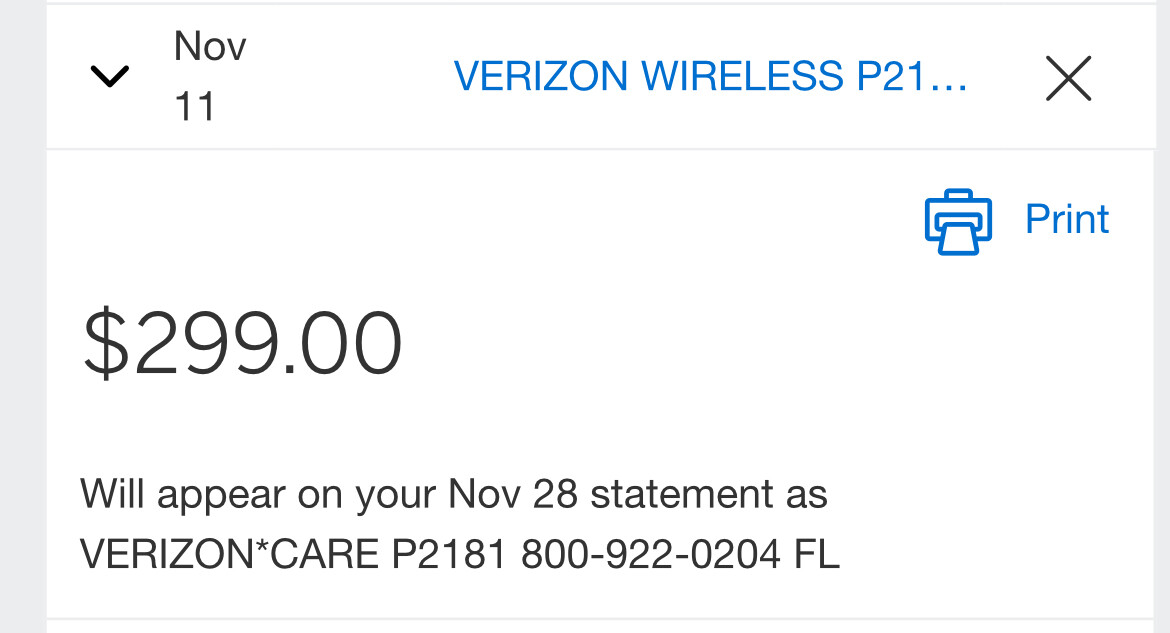Close the transaction with the X icon
The height and width of the screenshot is (633, 1170).
1068,78
